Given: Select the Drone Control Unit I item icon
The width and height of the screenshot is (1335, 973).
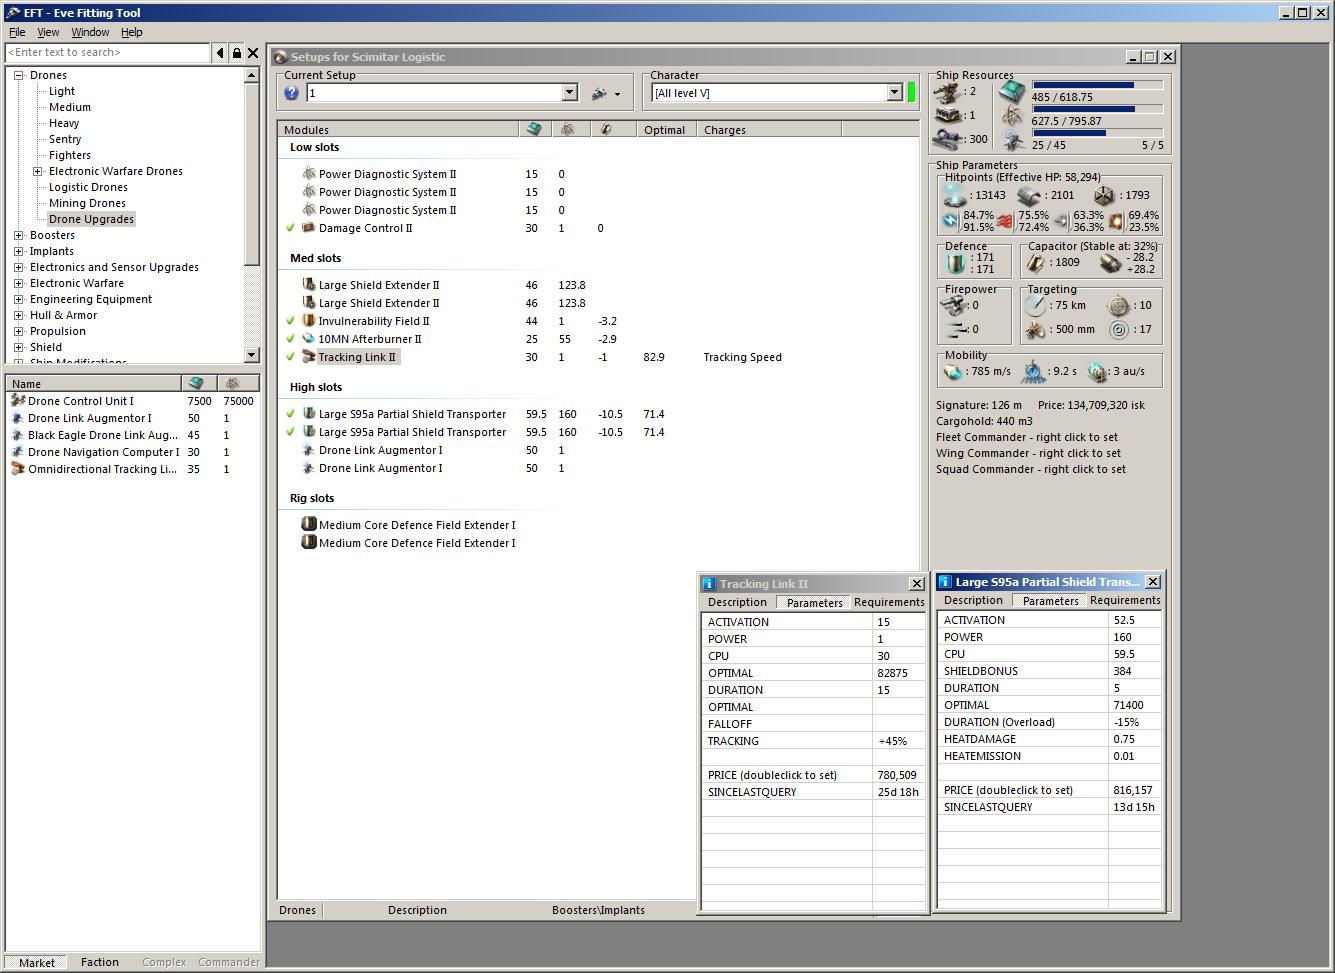Looking at the screenshot, I should point(17,401).
